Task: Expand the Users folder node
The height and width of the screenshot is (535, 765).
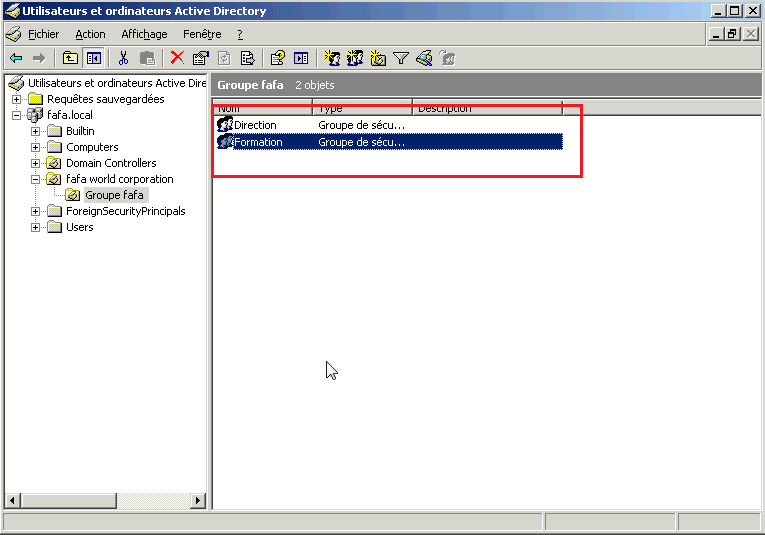Action: coord(35,228)
